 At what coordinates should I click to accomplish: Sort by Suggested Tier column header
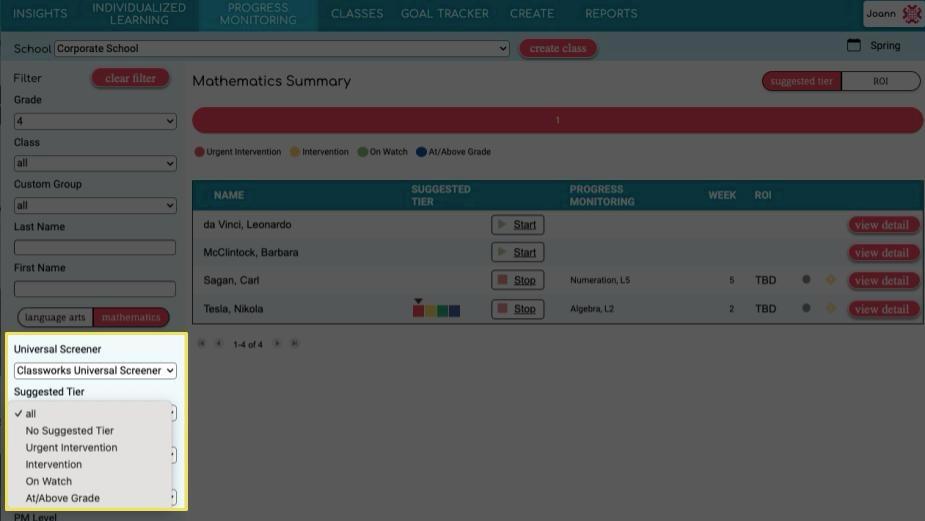click(441, 195)
